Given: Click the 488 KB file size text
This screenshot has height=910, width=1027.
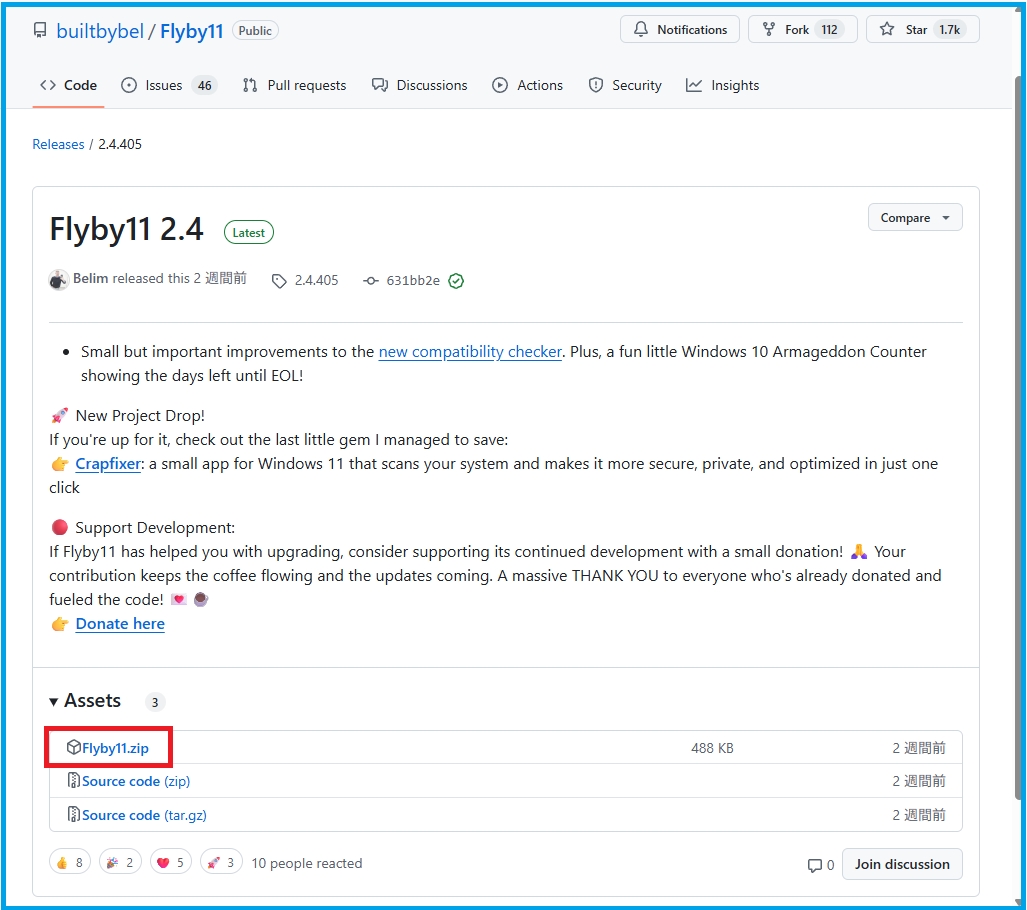Looking at the screenshot, I should 712,748.
